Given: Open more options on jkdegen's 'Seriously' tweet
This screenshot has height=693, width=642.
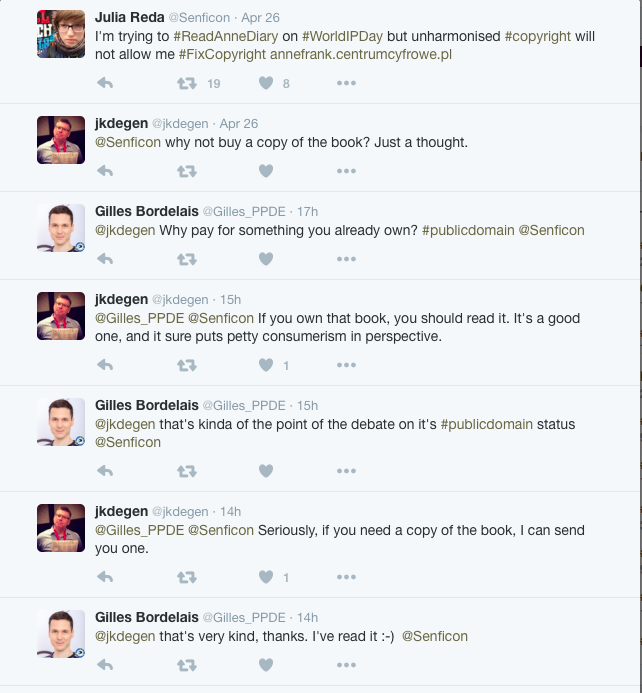Looking at the screenshot, I should pos(346,577).
